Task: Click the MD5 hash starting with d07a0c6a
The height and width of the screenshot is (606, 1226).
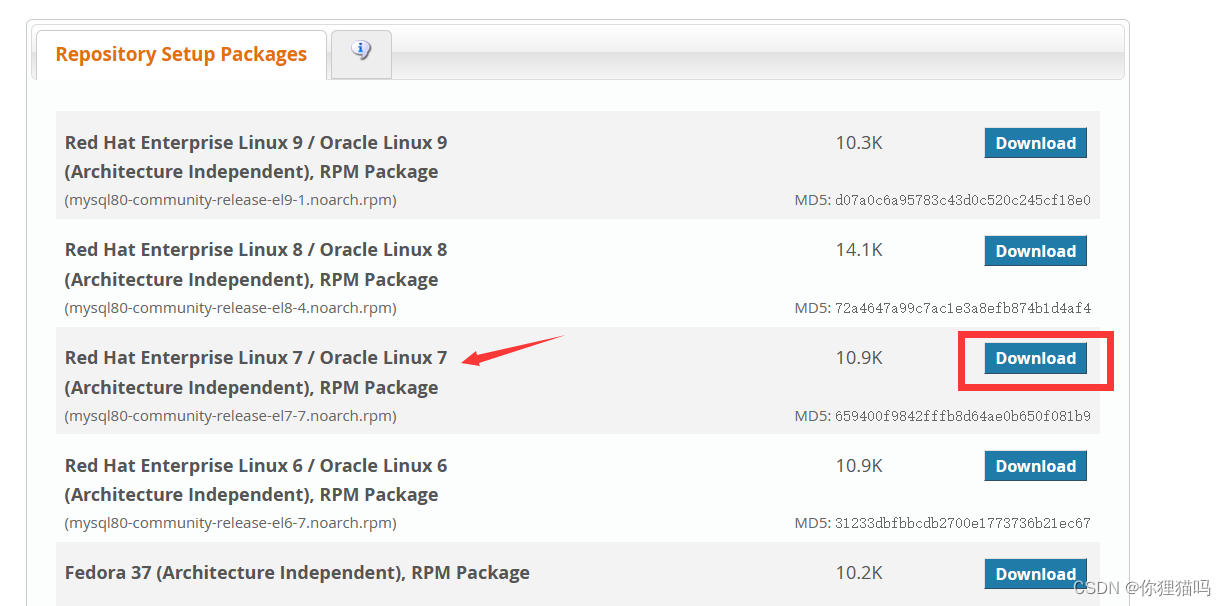Action: [962, 200]
